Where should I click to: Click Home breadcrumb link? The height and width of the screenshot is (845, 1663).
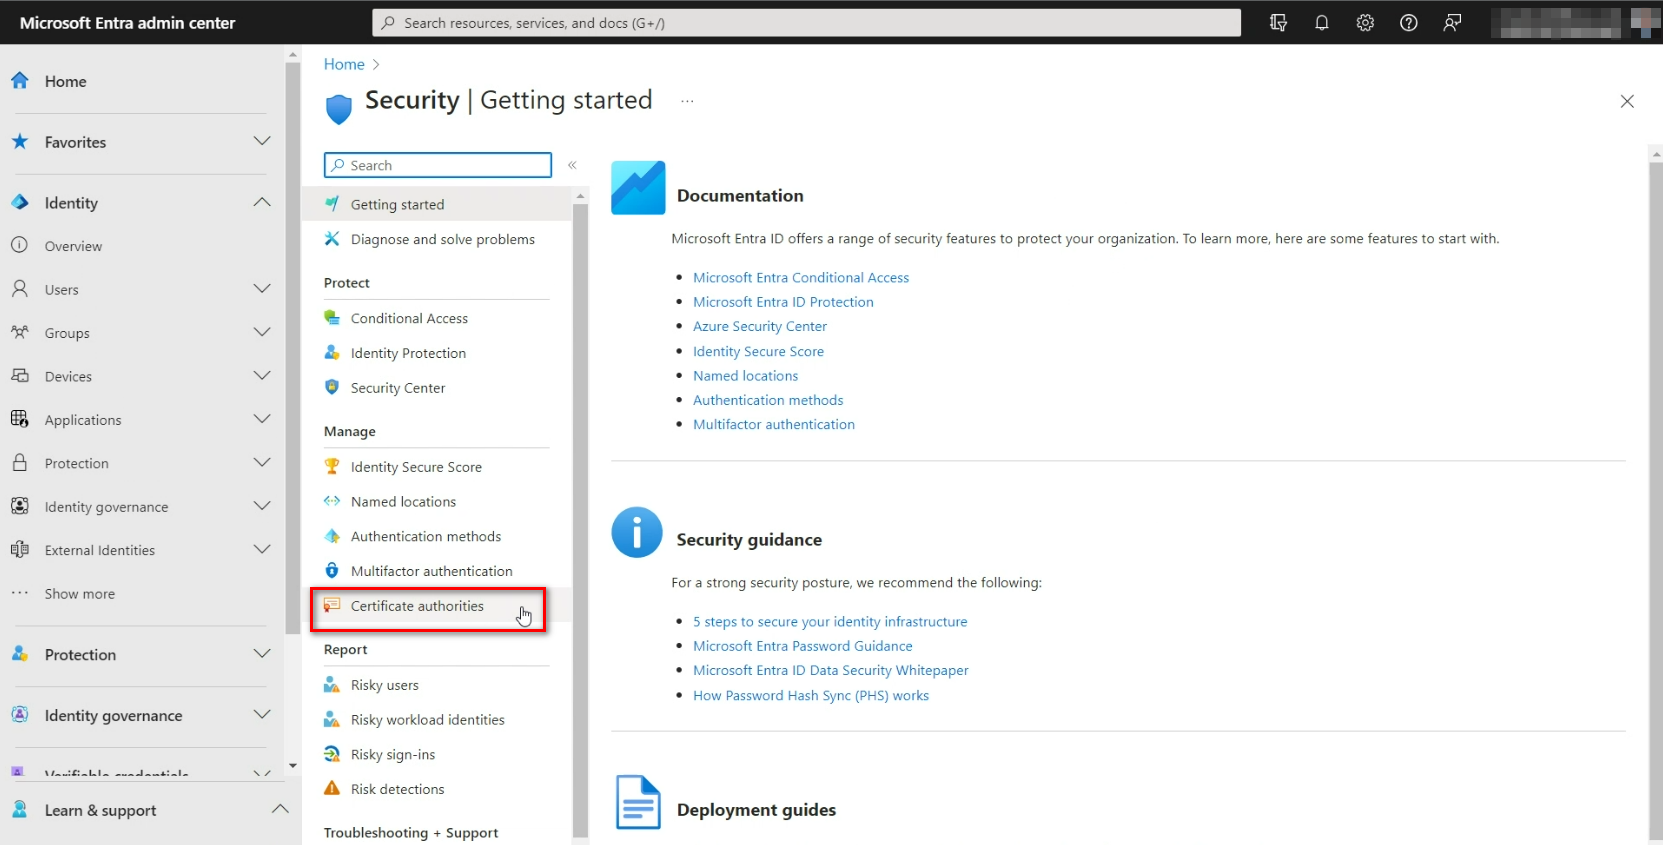point(344,64)
